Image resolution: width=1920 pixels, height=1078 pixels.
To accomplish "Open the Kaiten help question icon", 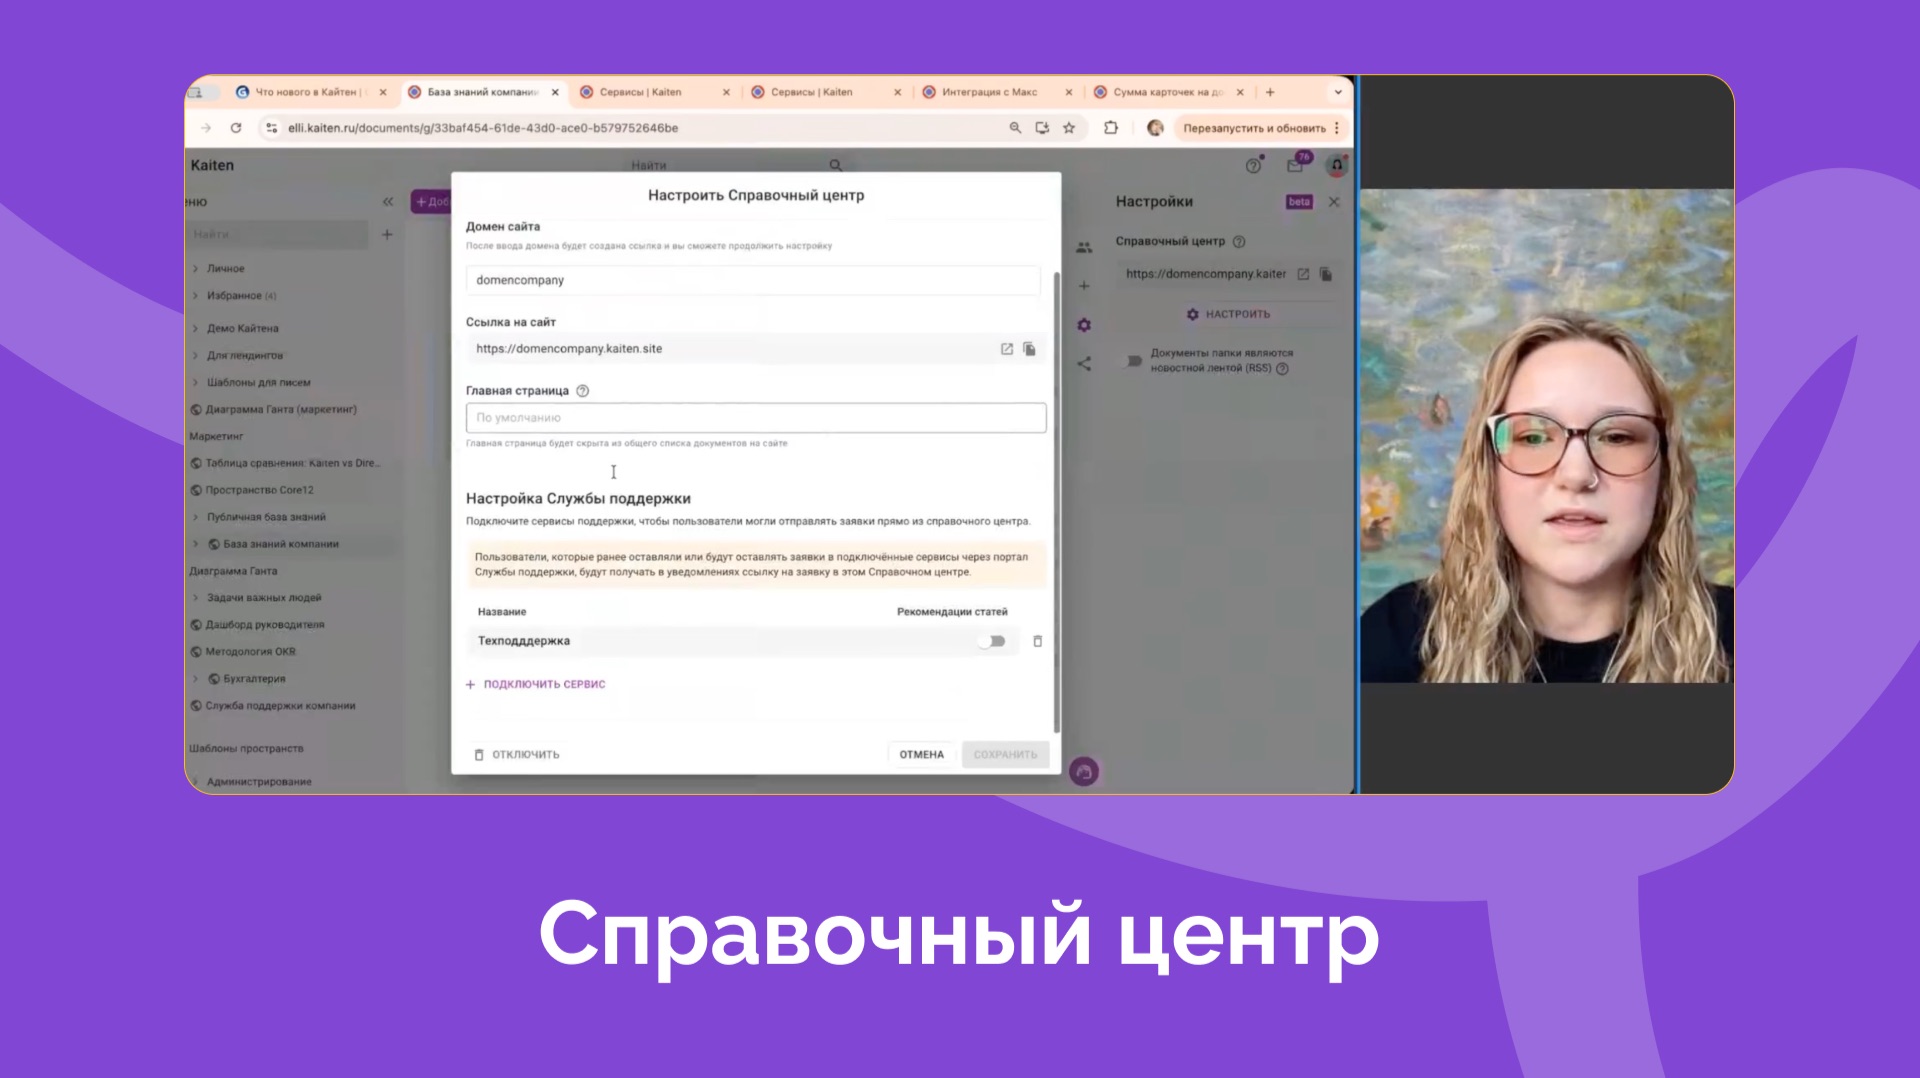I will [1253, 166].
